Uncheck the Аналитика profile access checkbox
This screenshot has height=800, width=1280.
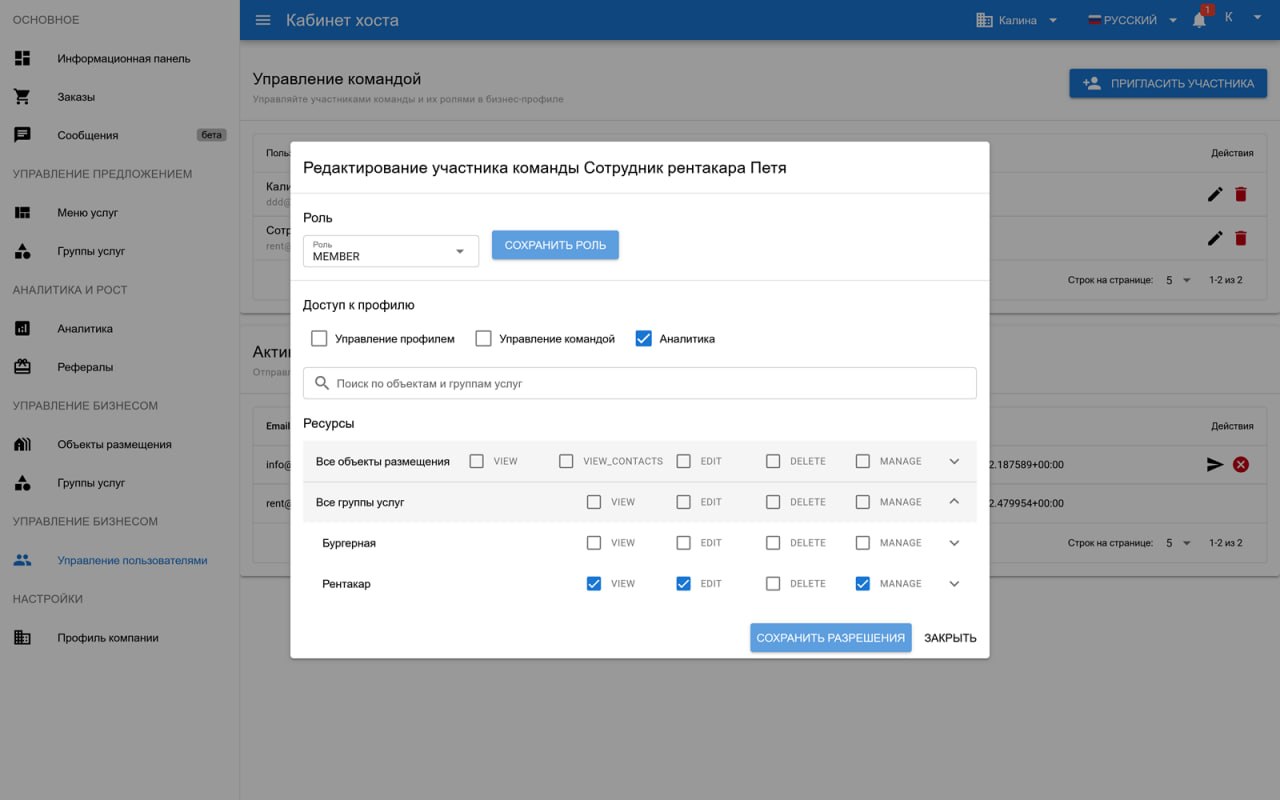[643, 339]
